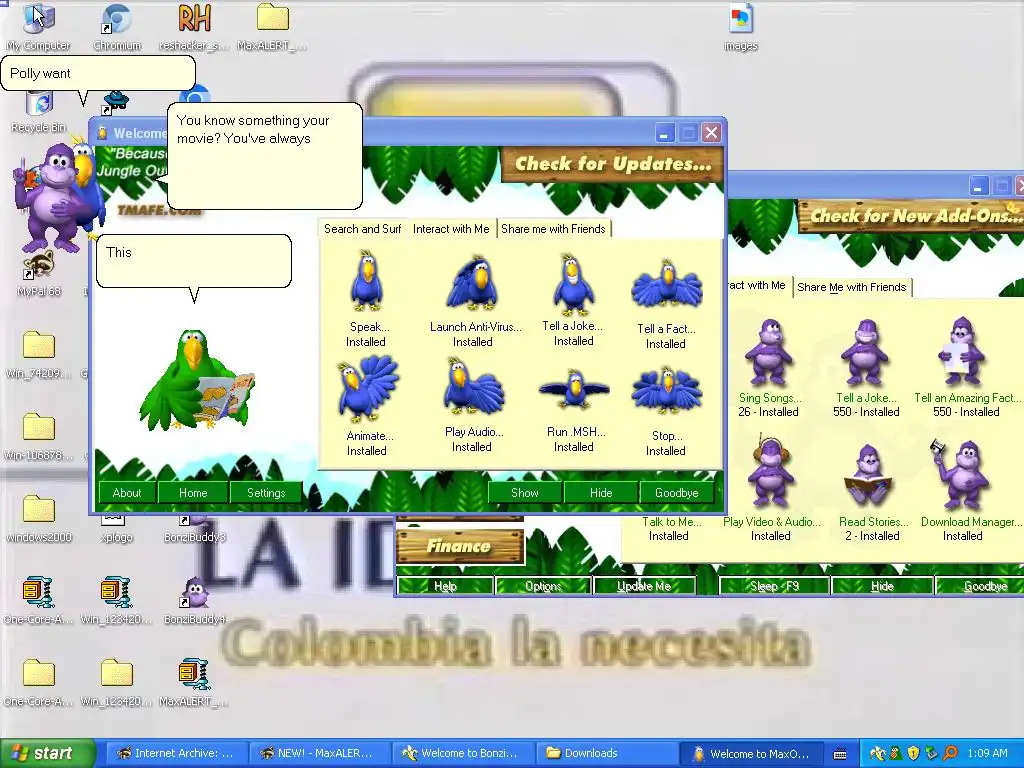Click Help in Bonzi window
The height and width of the screenshot is (768, 1024).
[445, 586]
